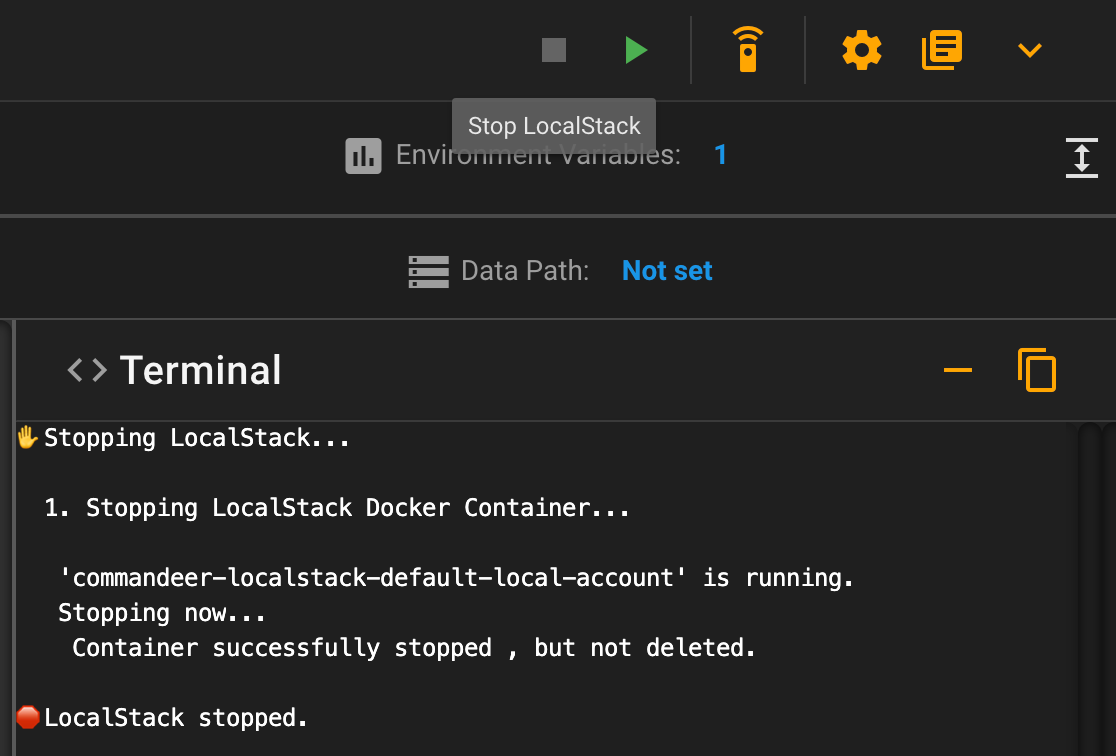Click the vertical expand/collapse arrows icon
This screenshot has height=756, width=1116.
coord(1081,157)
